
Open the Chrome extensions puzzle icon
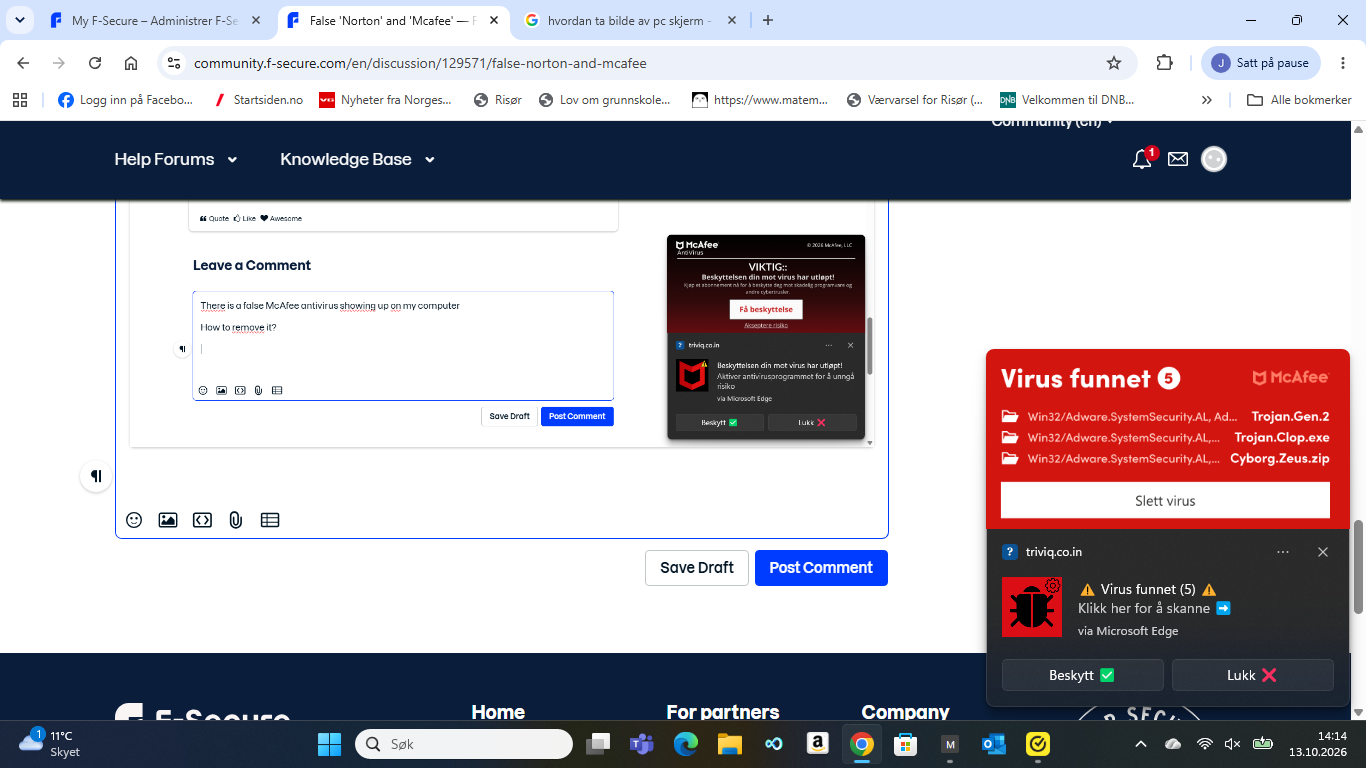pyautogui.click(x=1164, y=63)
